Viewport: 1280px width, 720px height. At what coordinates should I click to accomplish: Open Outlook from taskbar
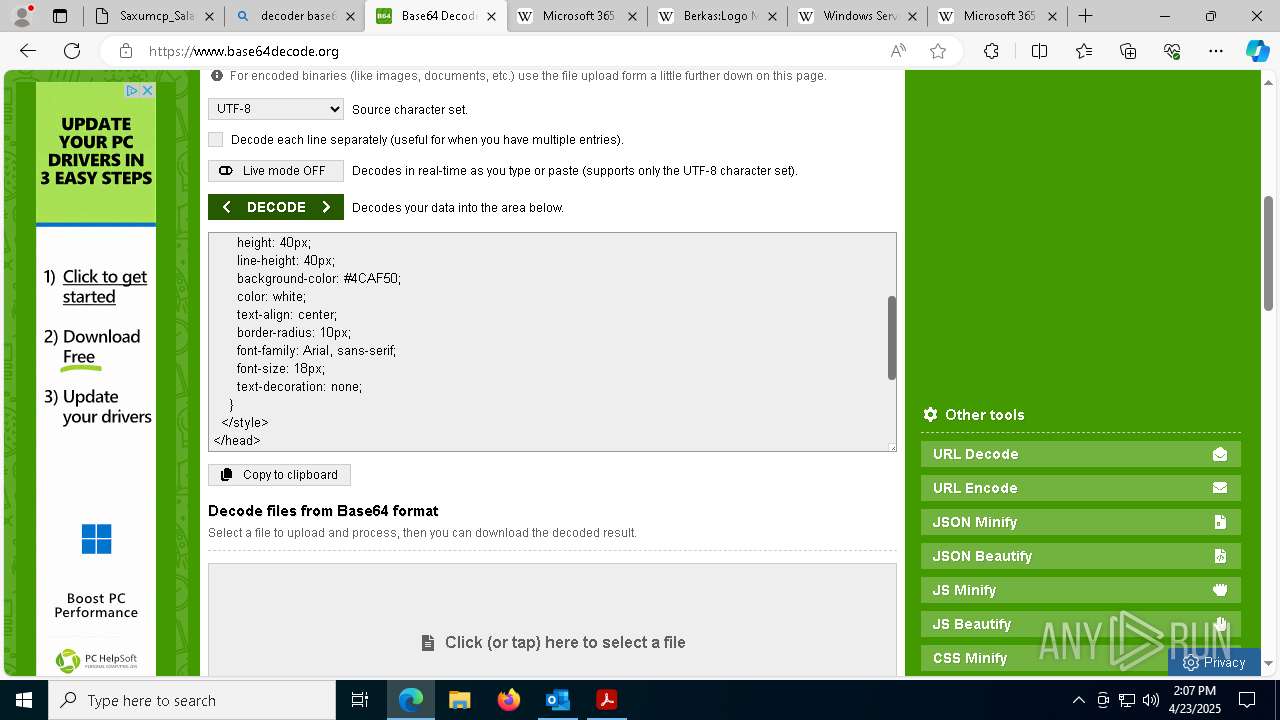click(x=557, y=700)
